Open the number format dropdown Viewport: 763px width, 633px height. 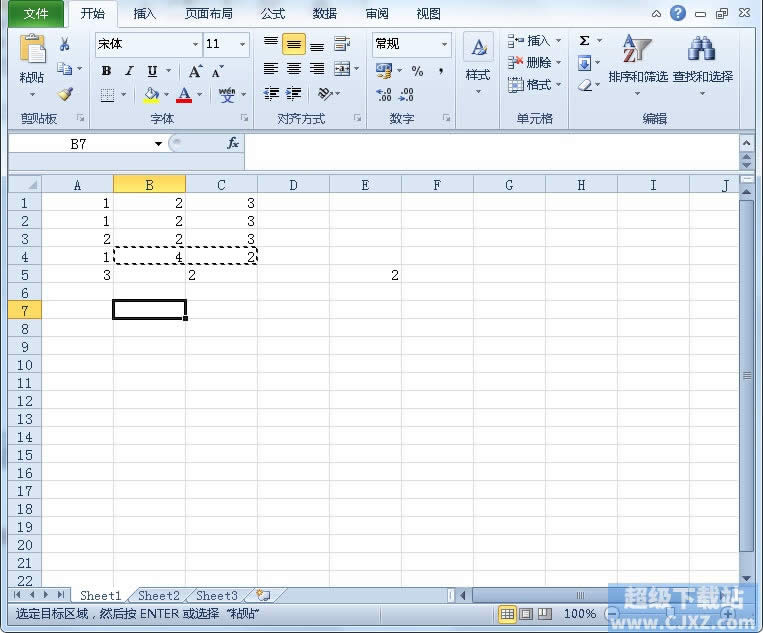[444, 44]
